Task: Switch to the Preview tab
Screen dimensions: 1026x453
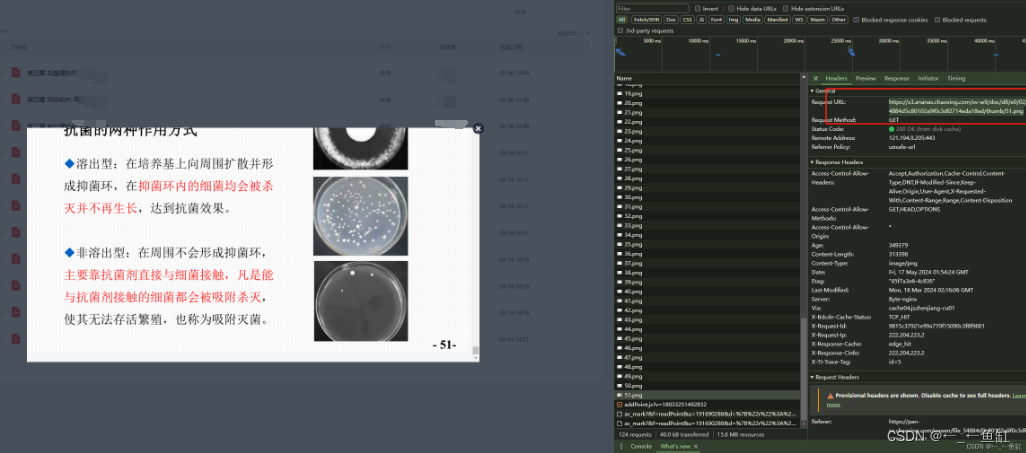Action: click(866, 79)
